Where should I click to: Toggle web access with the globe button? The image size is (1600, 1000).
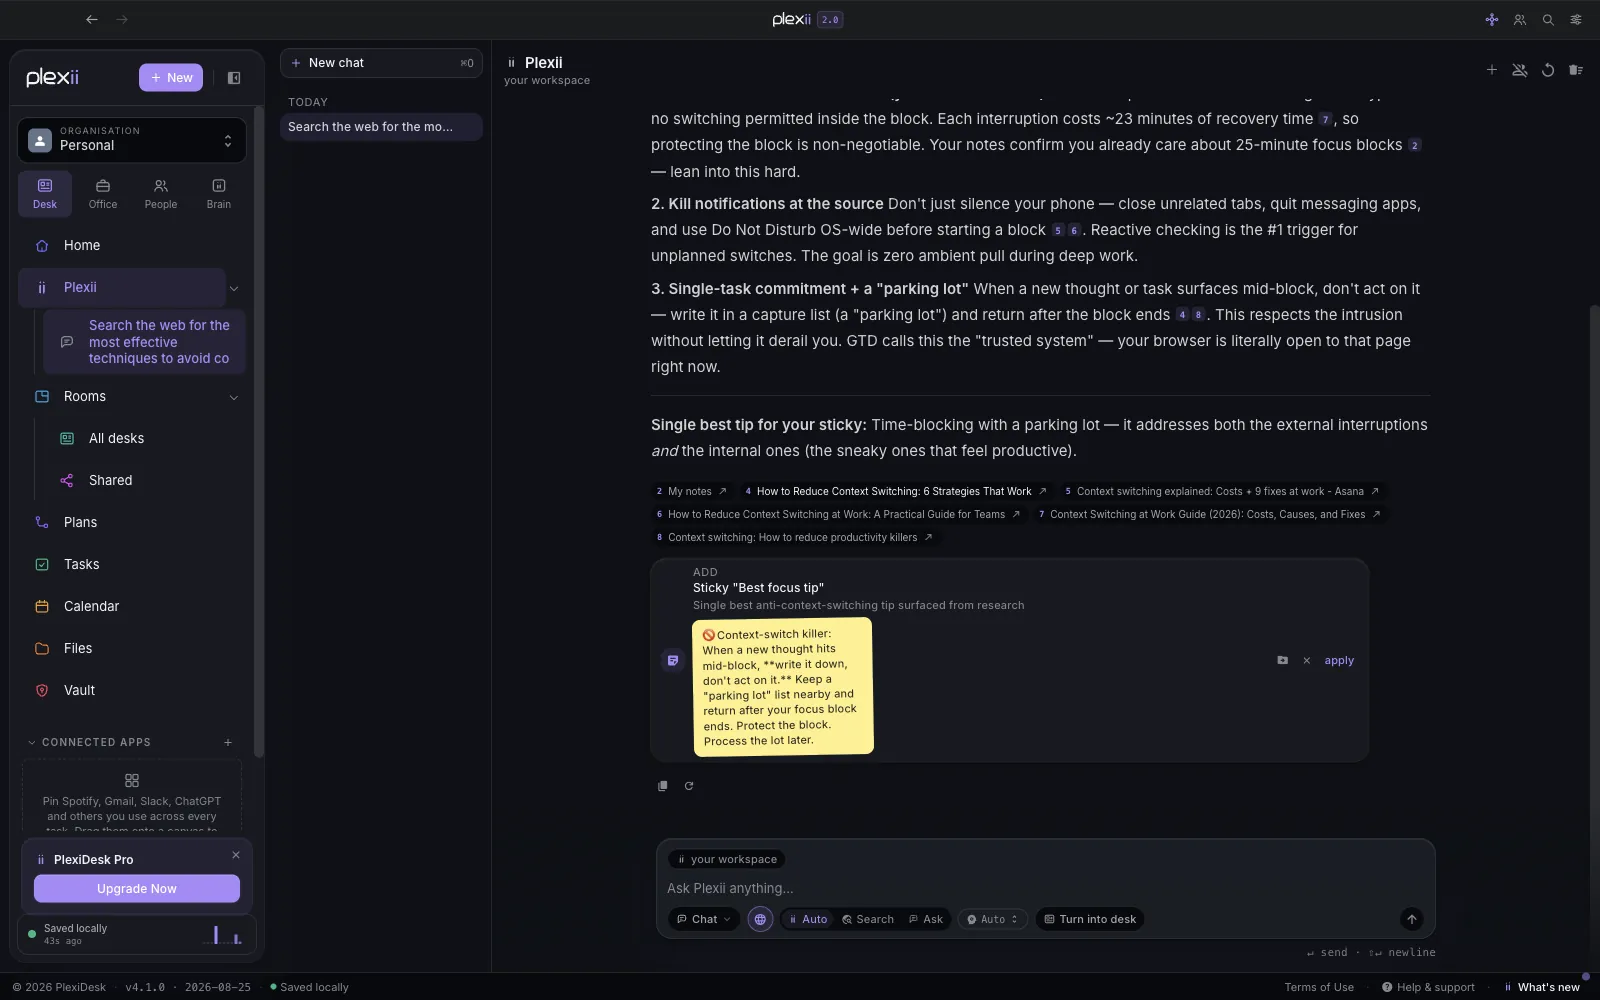(760, 919)
